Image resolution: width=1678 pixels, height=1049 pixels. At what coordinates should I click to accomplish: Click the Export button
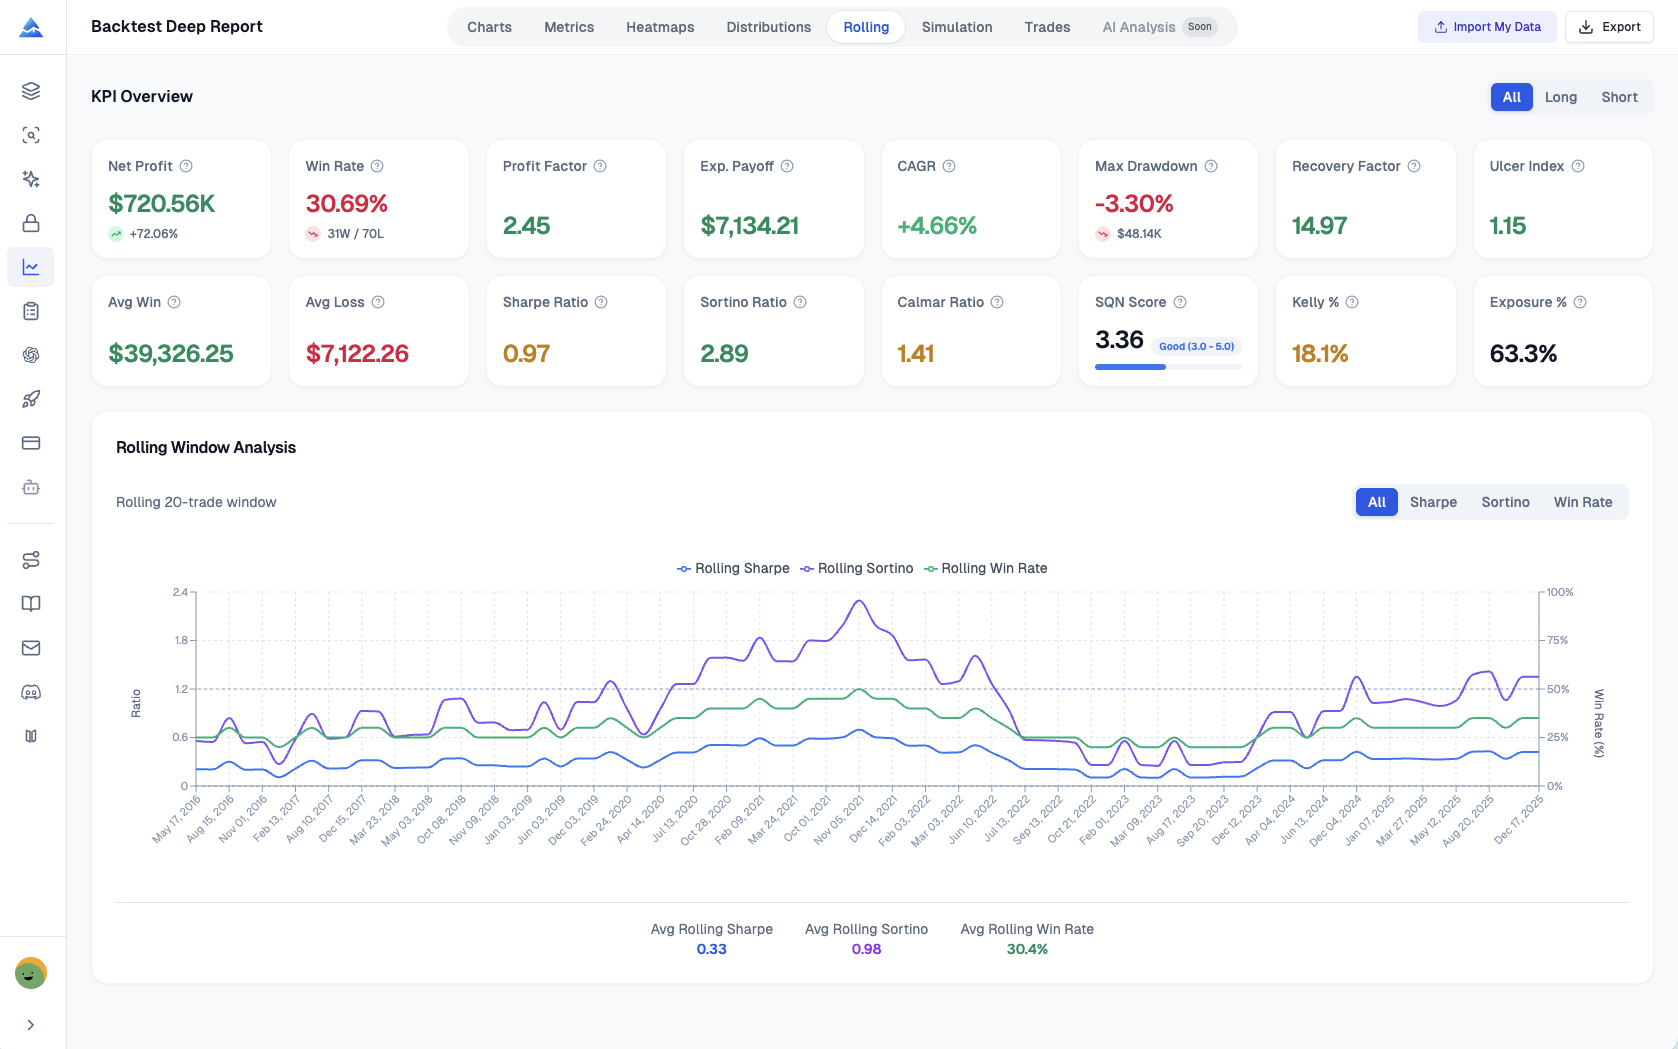(x=1609, y=27)
